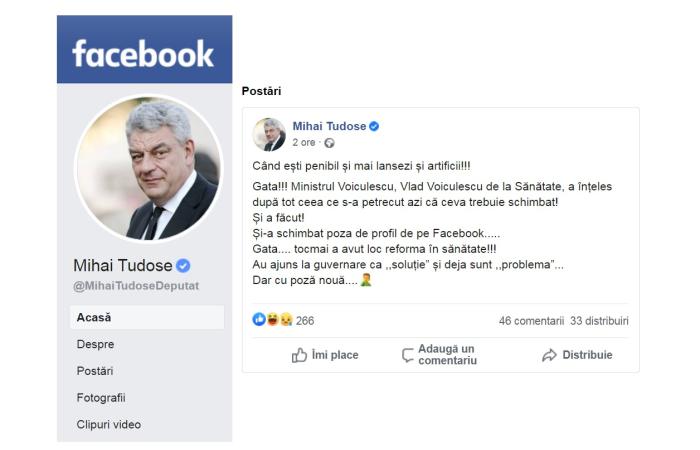700x450 pixels.
Task: View the 46 comentarii on the post
Action: [x=531, y=321]
